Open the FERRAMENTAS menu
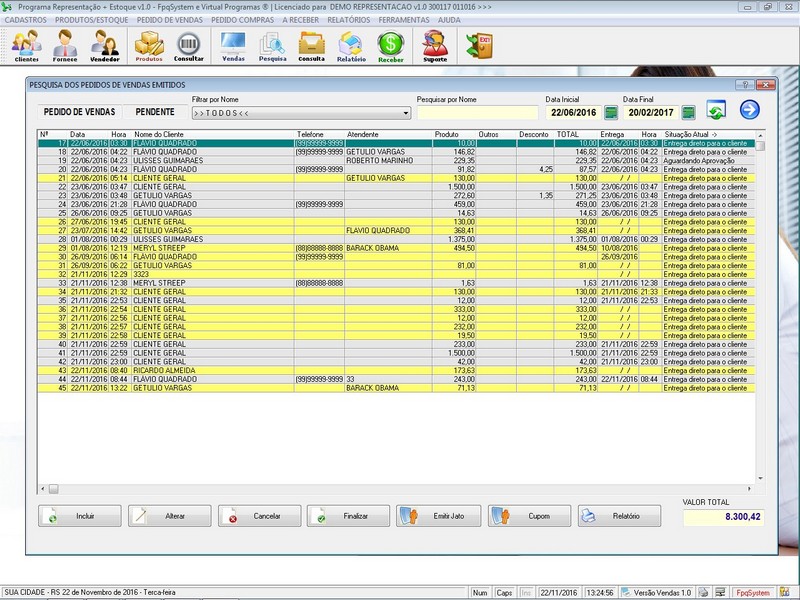This screenshot has width=800, height=600. click(405, 19)
